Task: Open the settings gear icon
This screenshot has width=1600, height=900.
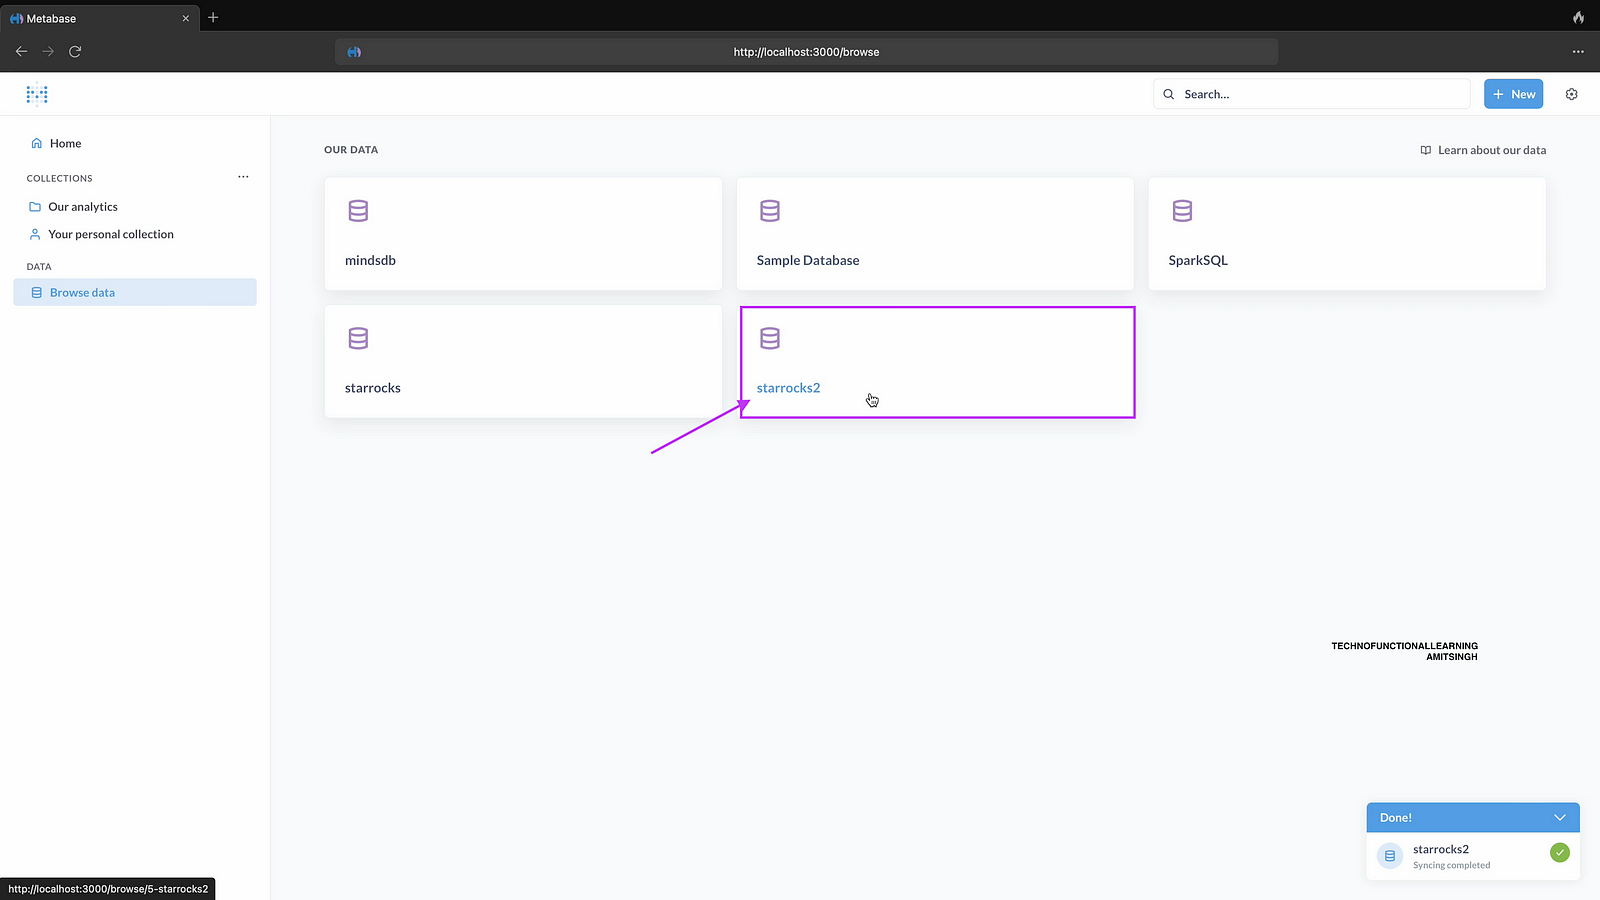Action: (1571, 94)
